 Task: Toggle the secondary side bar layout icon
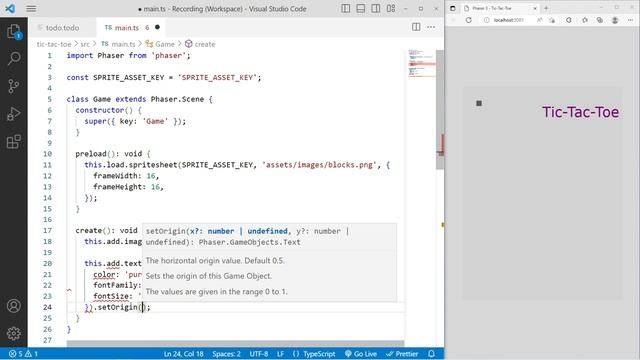pos(376,9)
